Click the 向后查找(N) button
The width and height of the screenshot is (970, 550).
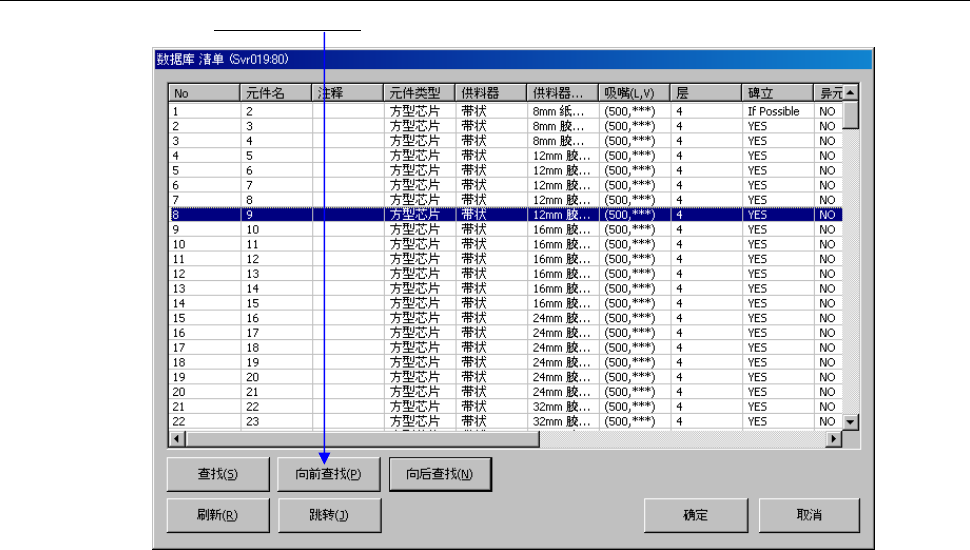click(440, 474)
